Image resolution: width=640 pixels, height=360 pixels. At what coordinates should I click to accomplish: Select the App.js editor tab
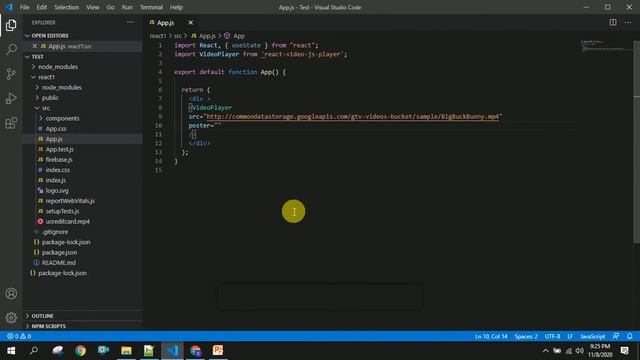(165, 22)
